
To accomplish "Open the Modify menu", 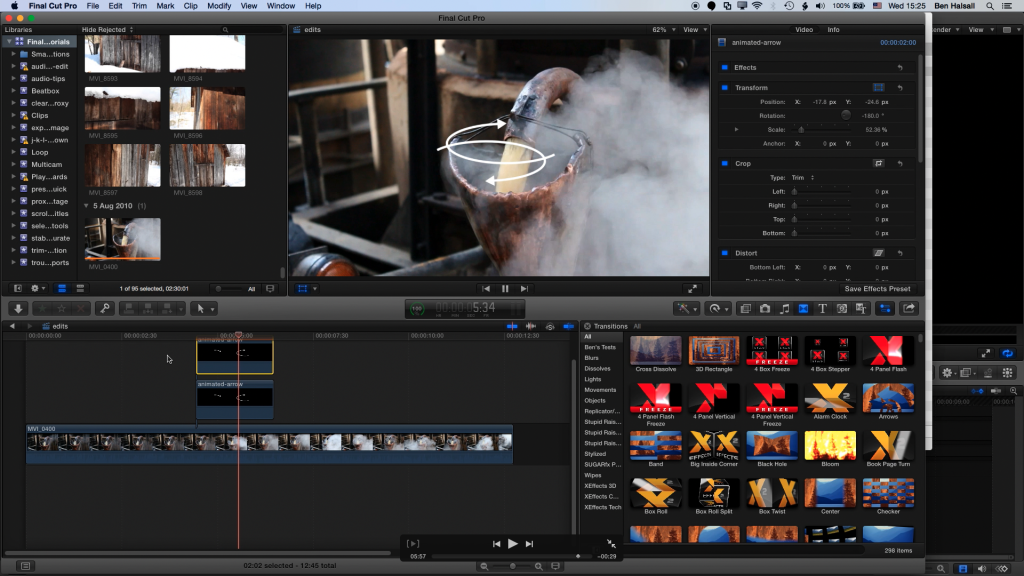I will 219,6.
